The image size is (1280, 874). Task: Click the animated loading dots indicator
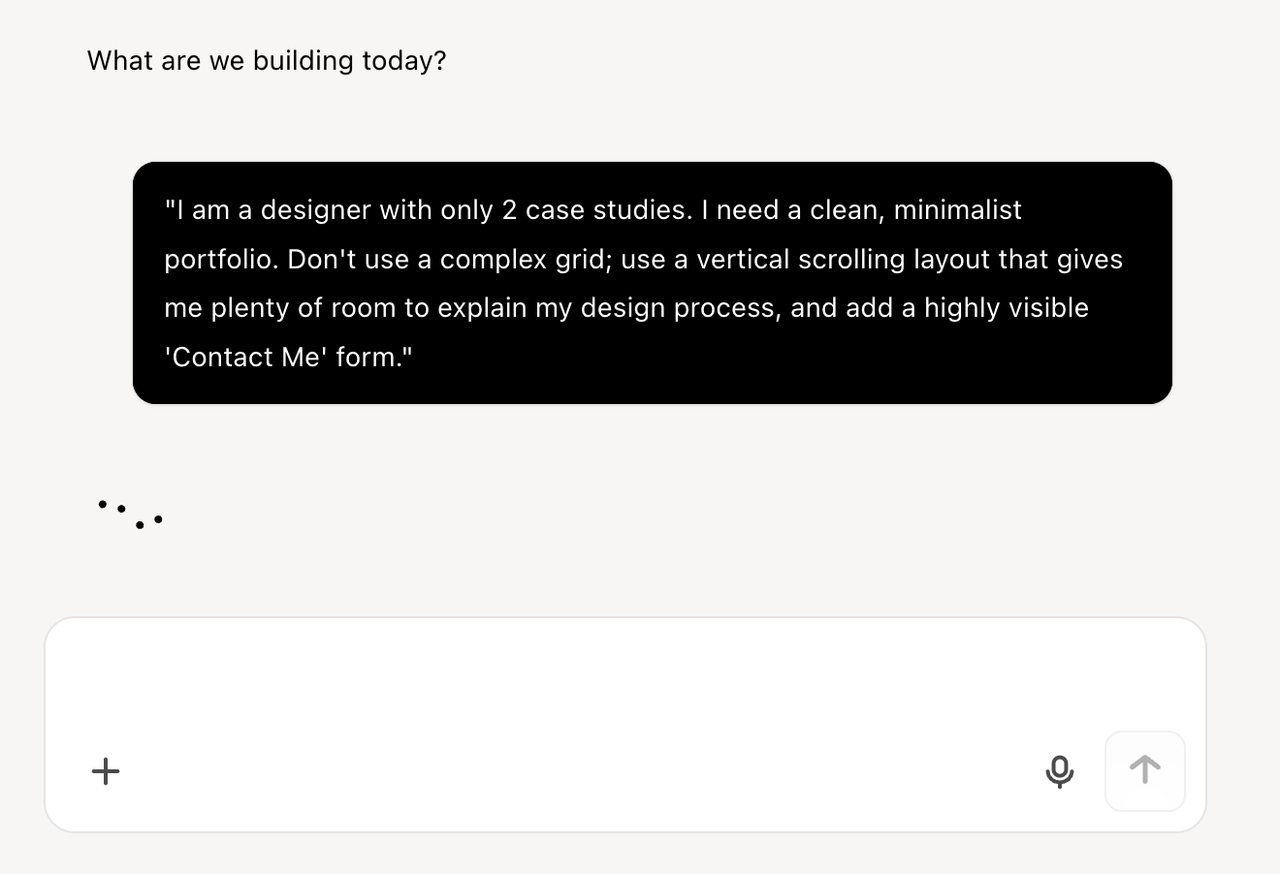(130, 514)
